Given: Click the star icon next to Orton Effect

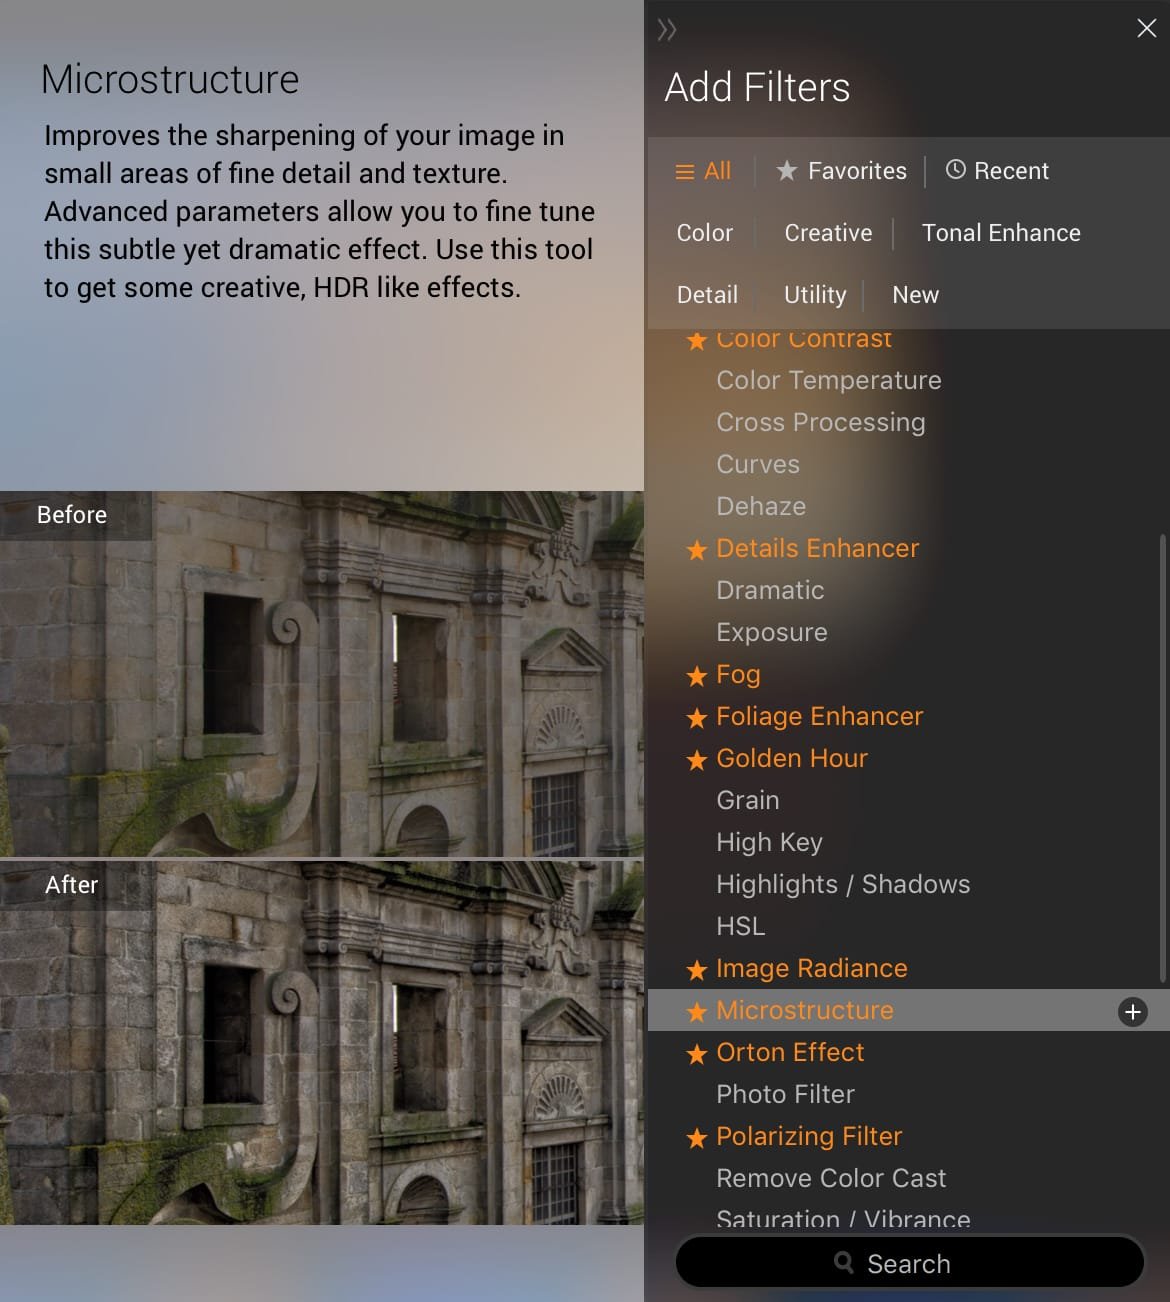Looking at the screenshot, I should (697, 1055).
